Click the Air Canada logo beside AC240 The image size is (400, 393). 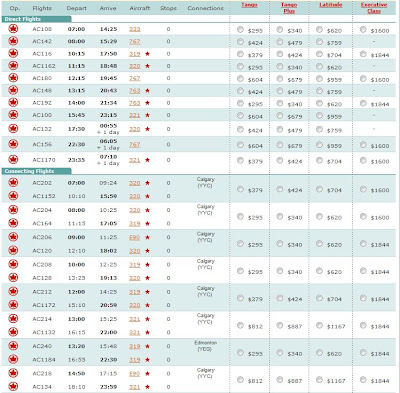[13, 346]
